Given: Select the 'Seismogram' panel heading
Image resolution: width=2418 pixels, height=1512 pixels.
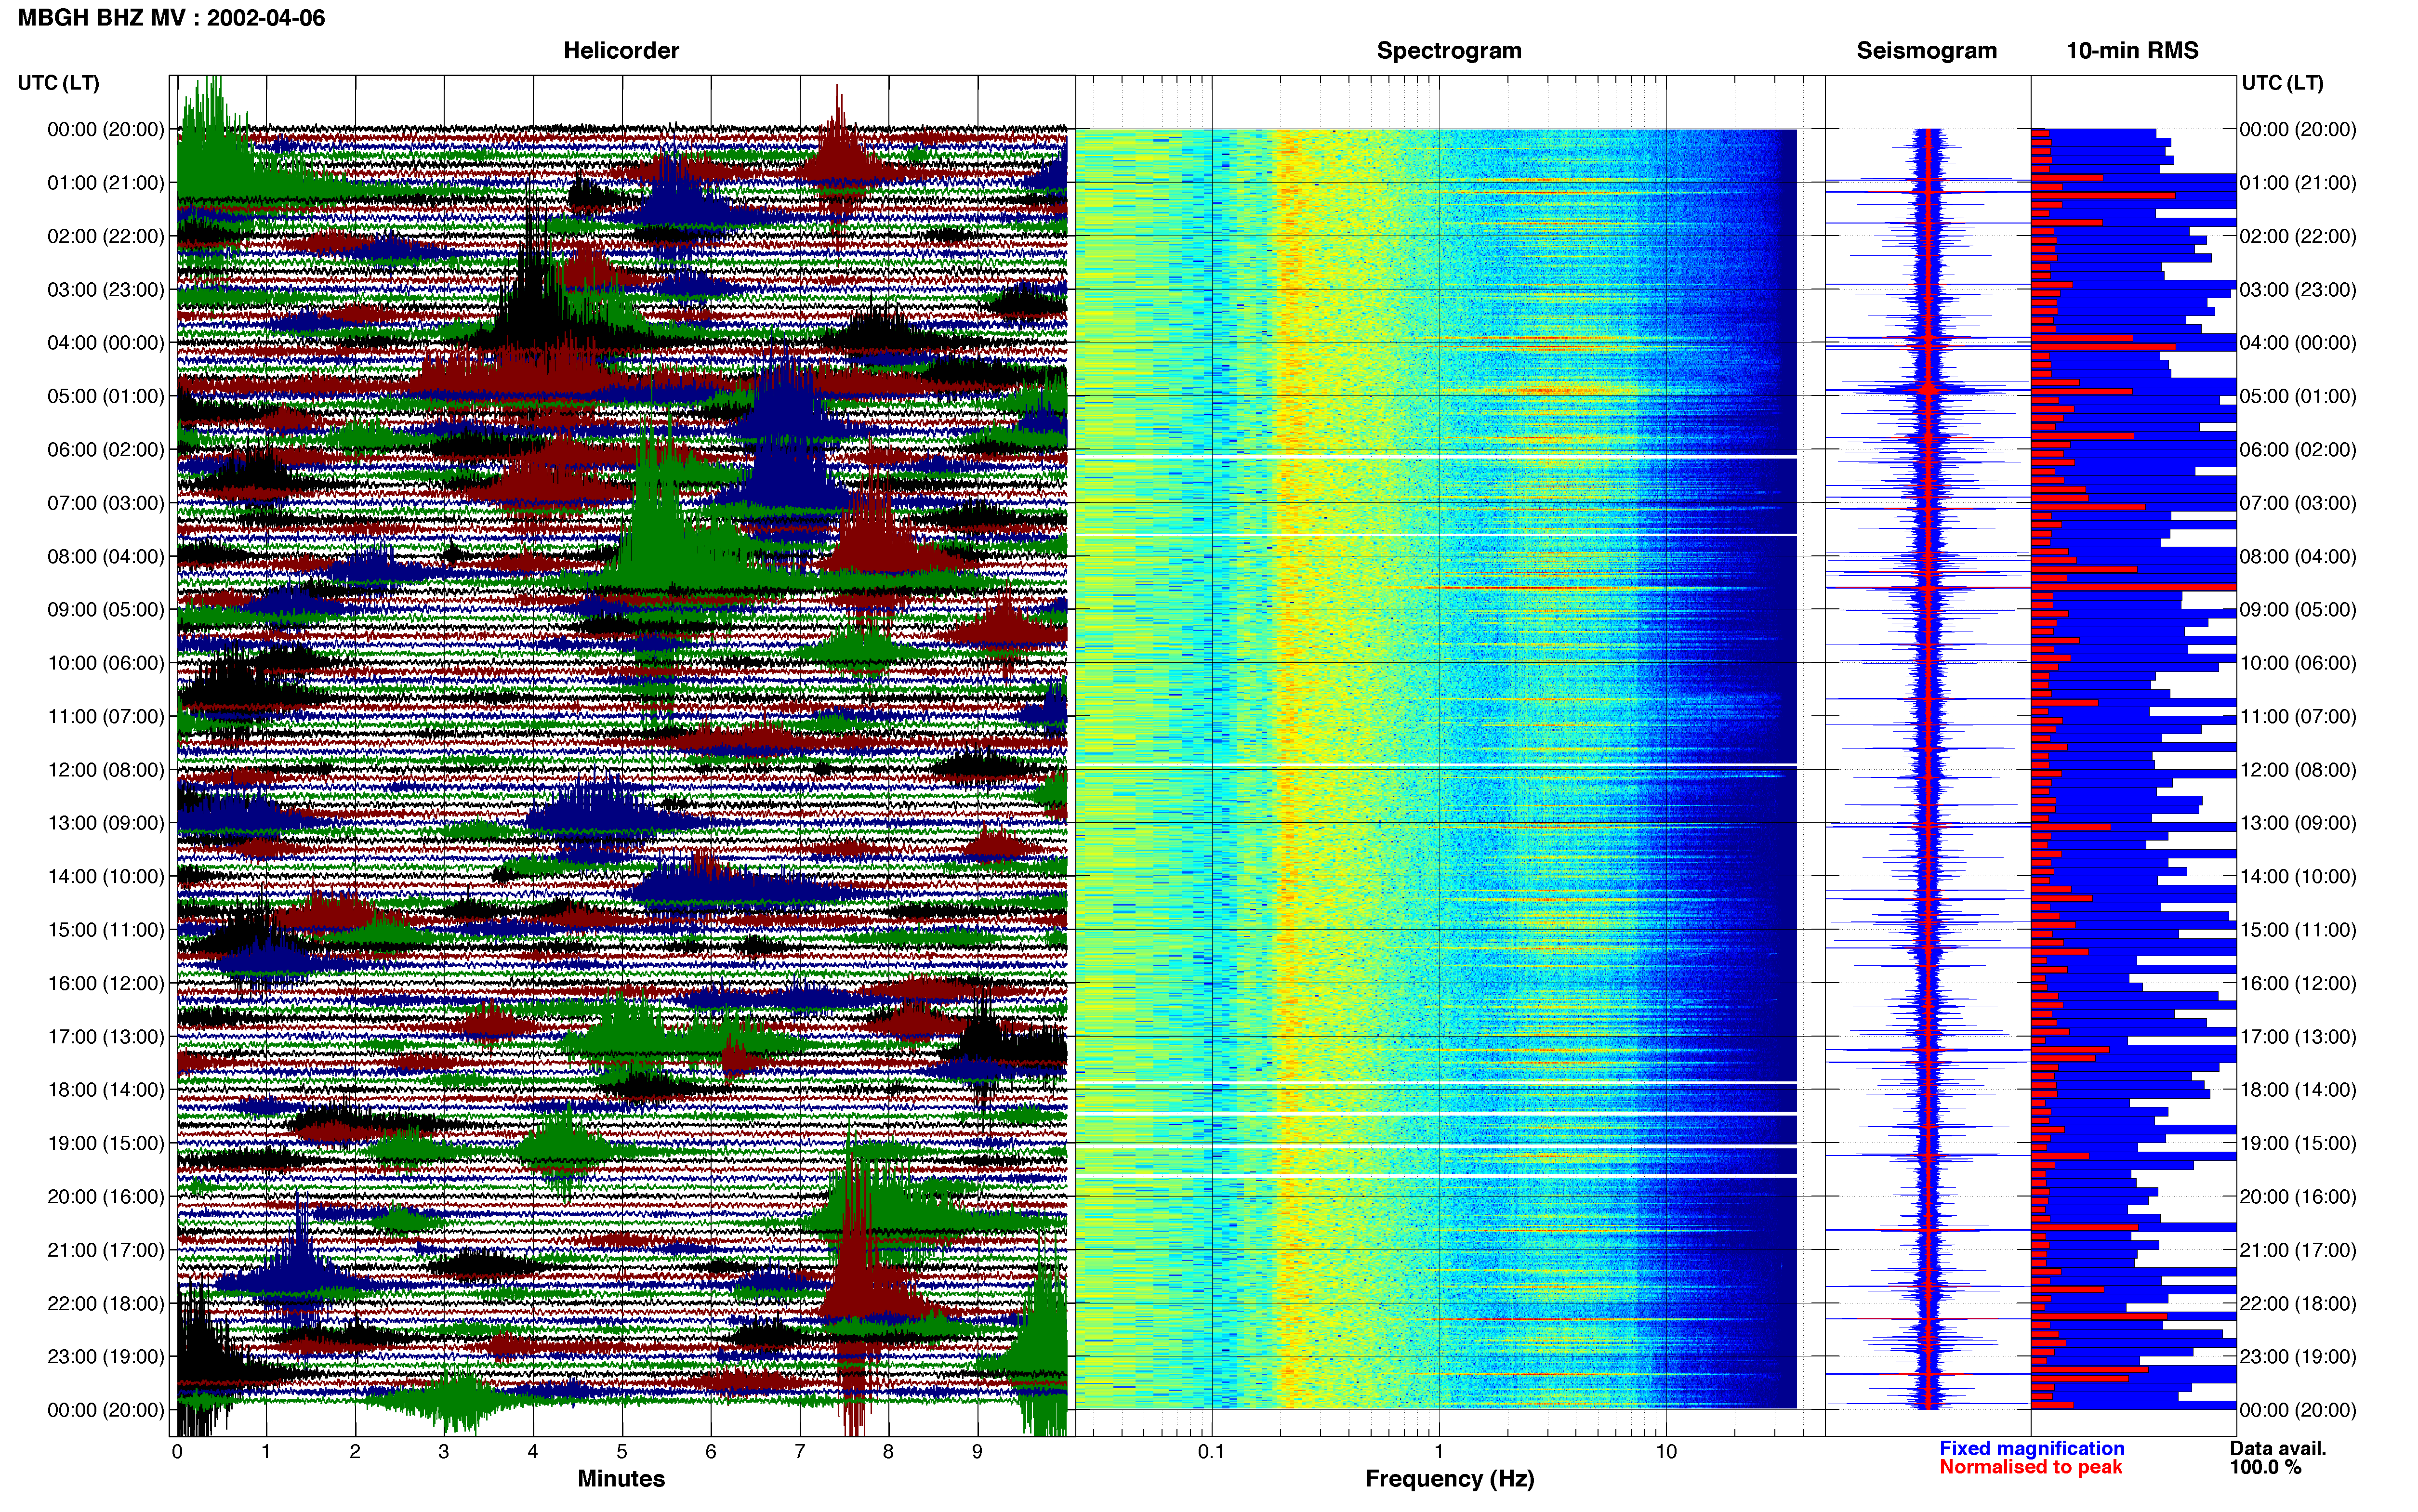Looking at the screenshot, I should 1926,51.
